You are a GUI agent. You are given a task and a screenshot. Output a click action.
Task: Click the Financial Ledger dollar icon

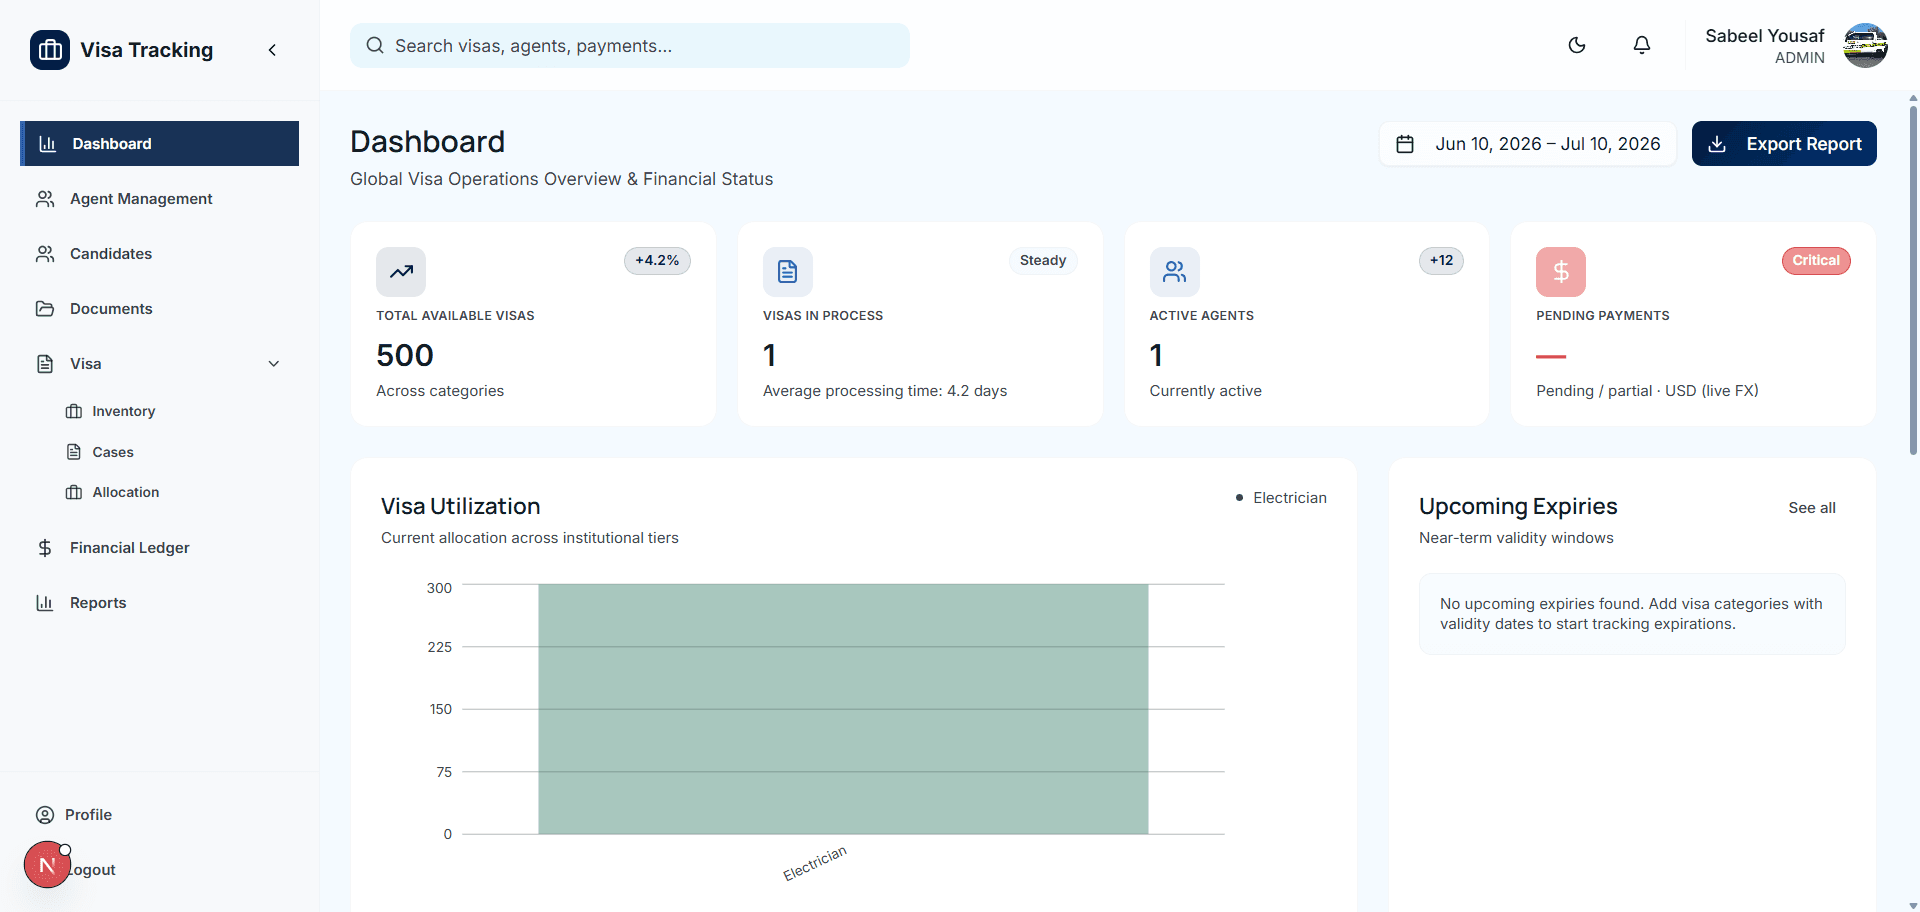pos(45,548)
